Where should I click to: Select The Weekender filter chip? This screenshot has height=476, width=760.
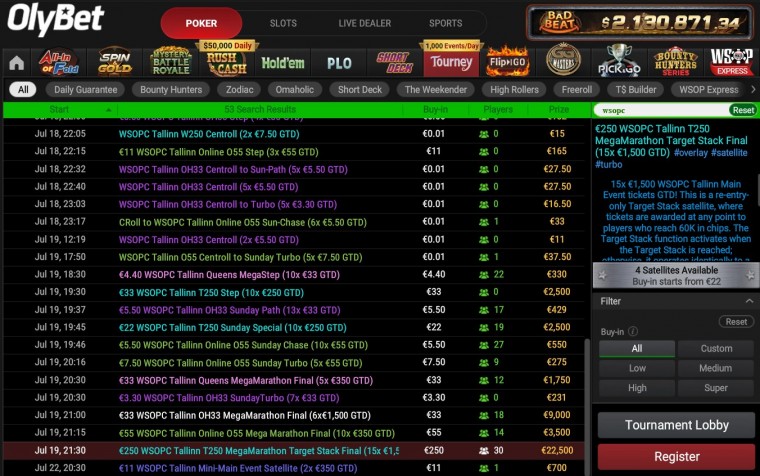pos(436,89)
